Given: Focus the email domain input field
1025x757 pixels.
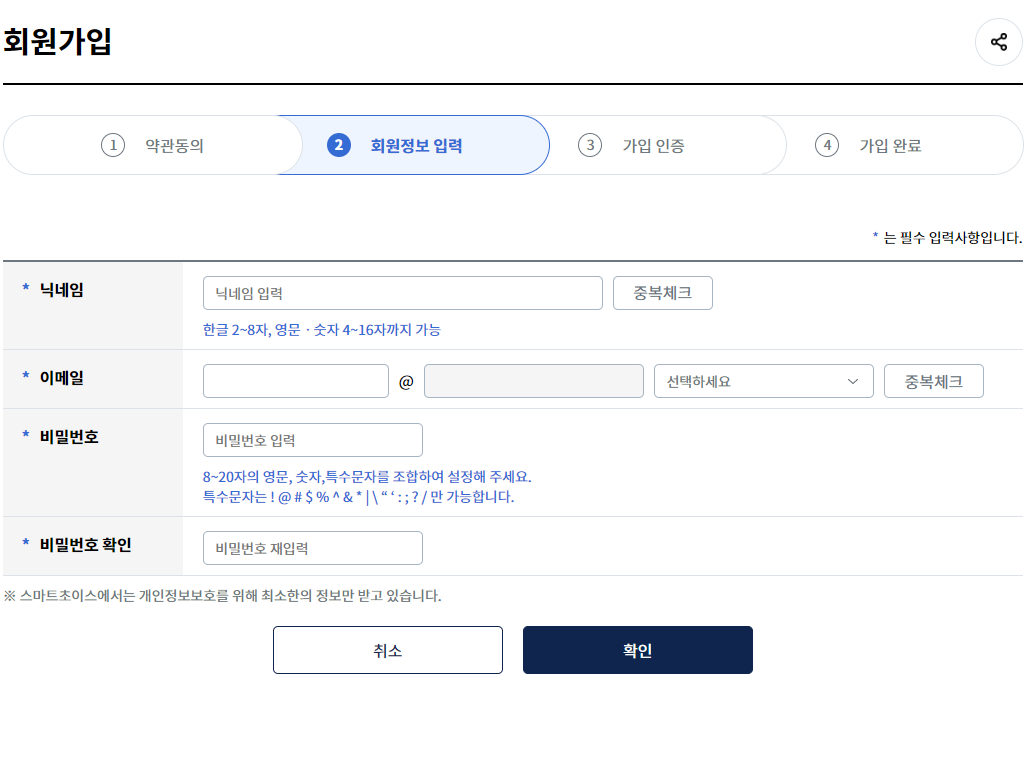Looking at the screenshot, I should point(534,381).
